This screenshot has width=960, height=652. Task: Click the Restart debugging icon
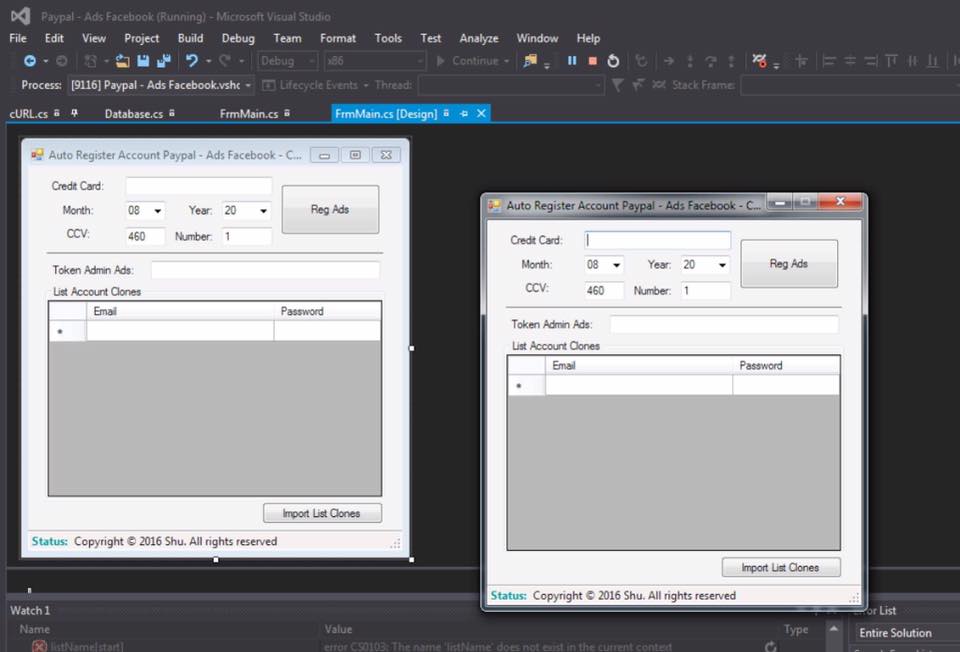click(613, 61)
